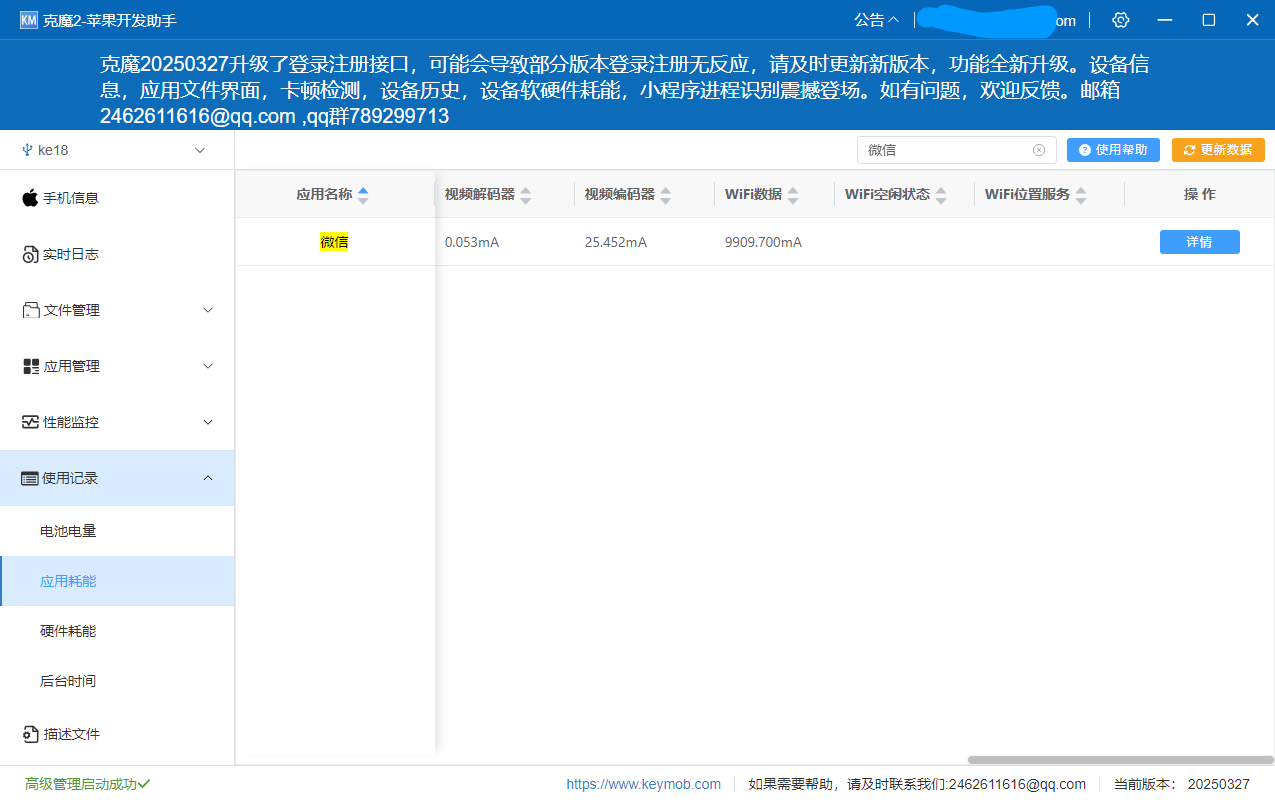Open the 电池电量 submenu item
The width and height of the screenshot is (1275, 800).
tap(117, 531)
